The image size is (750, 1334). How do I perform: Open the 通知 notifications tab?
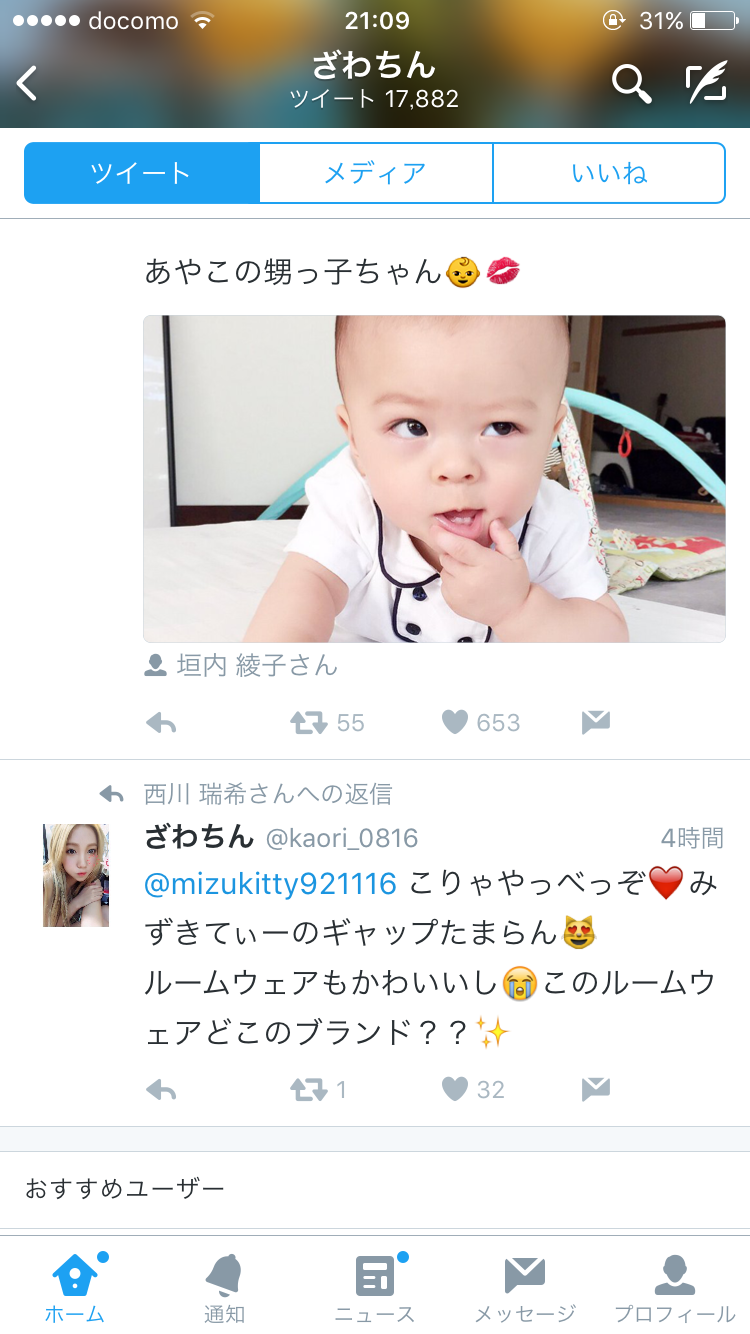(224, 1287)
